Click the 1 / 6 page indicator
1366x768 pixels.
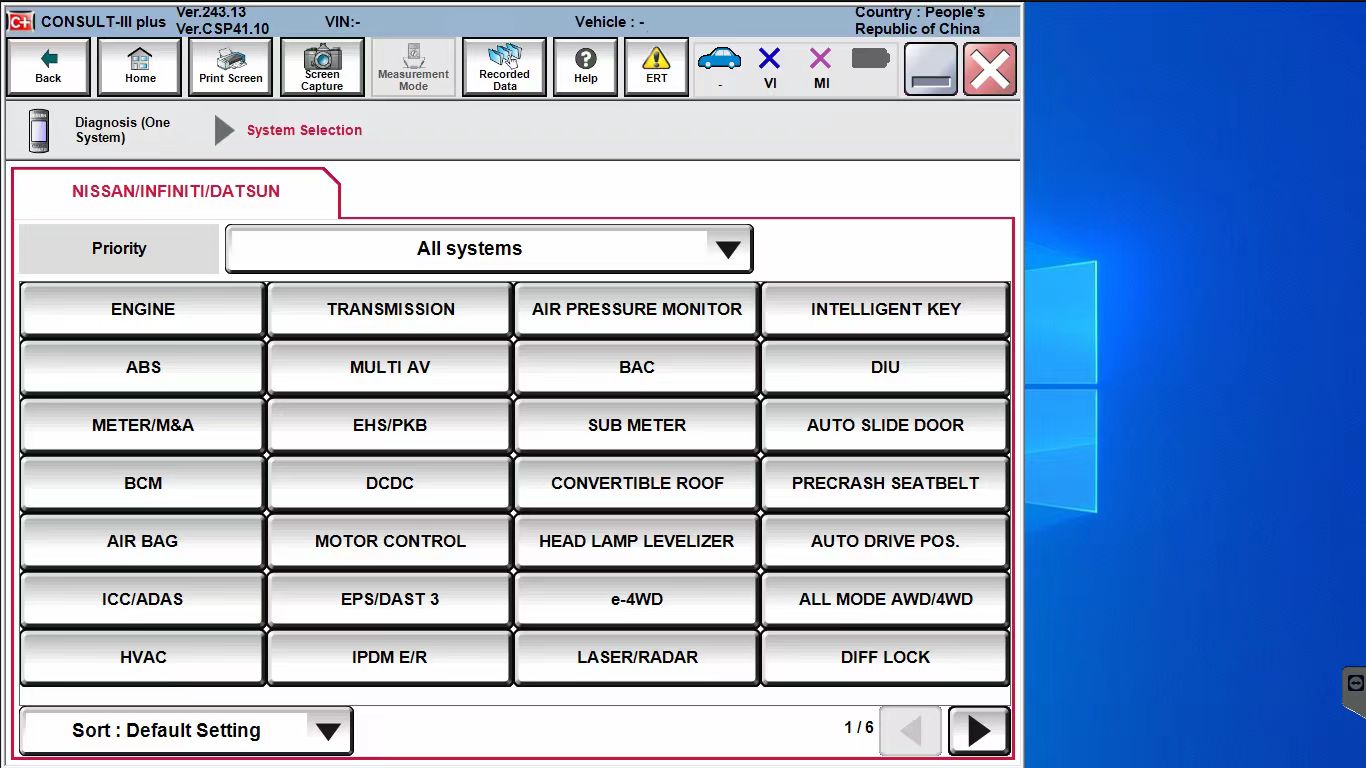859,728
